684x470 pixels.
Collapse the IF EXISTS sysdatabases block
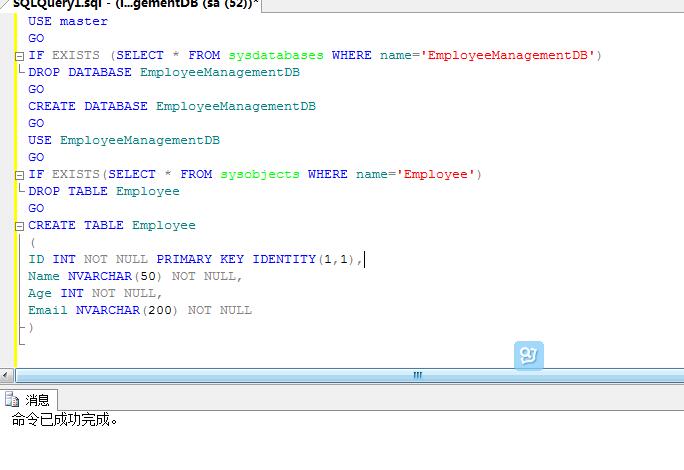19,56
